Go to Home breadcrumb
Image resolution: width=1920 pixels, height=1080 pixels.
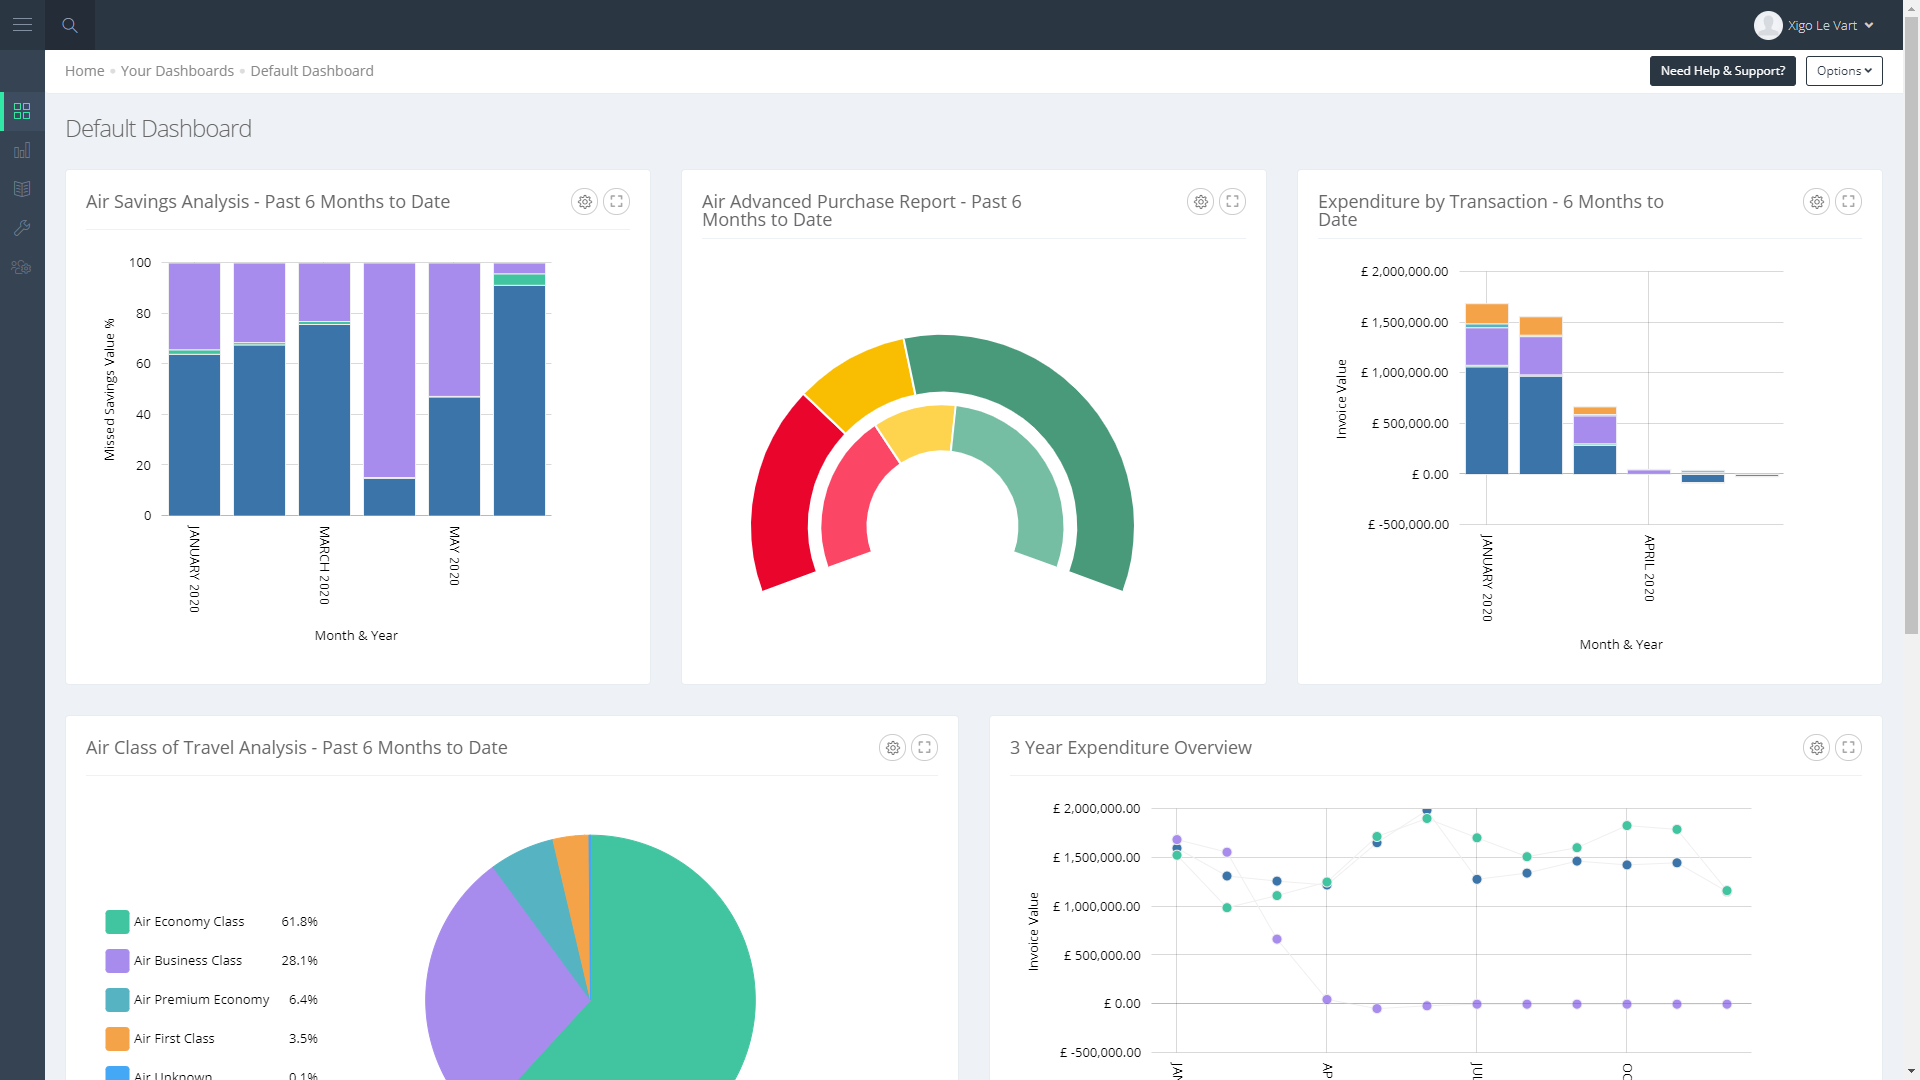click(85, 71)
